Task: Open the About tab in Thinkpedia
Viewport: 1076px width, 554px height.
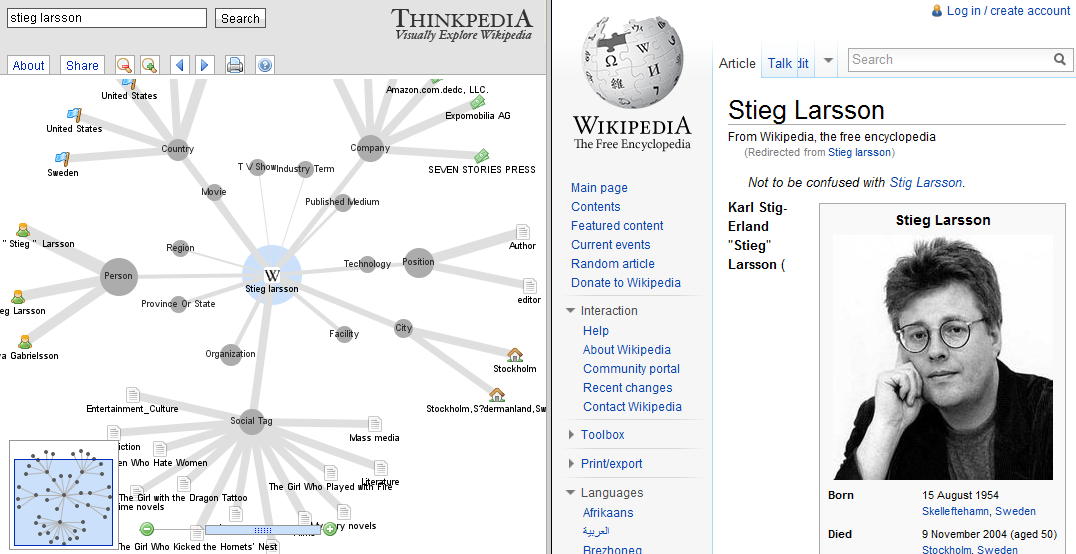Action: [28, 65]
